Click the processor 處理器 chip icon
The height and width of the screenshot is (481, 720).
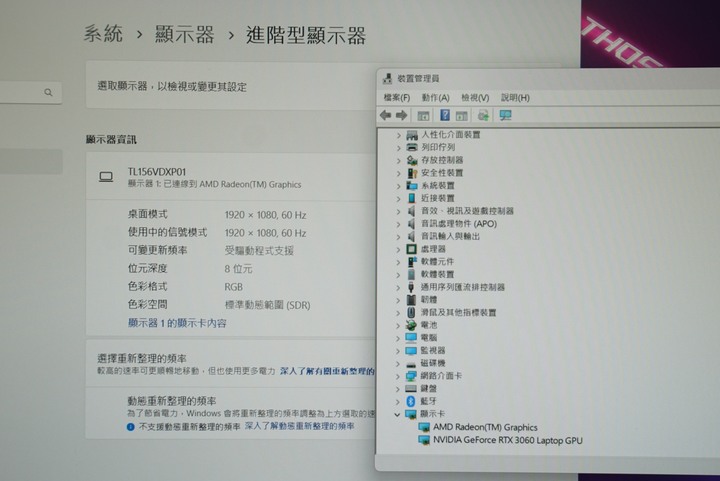411,249
